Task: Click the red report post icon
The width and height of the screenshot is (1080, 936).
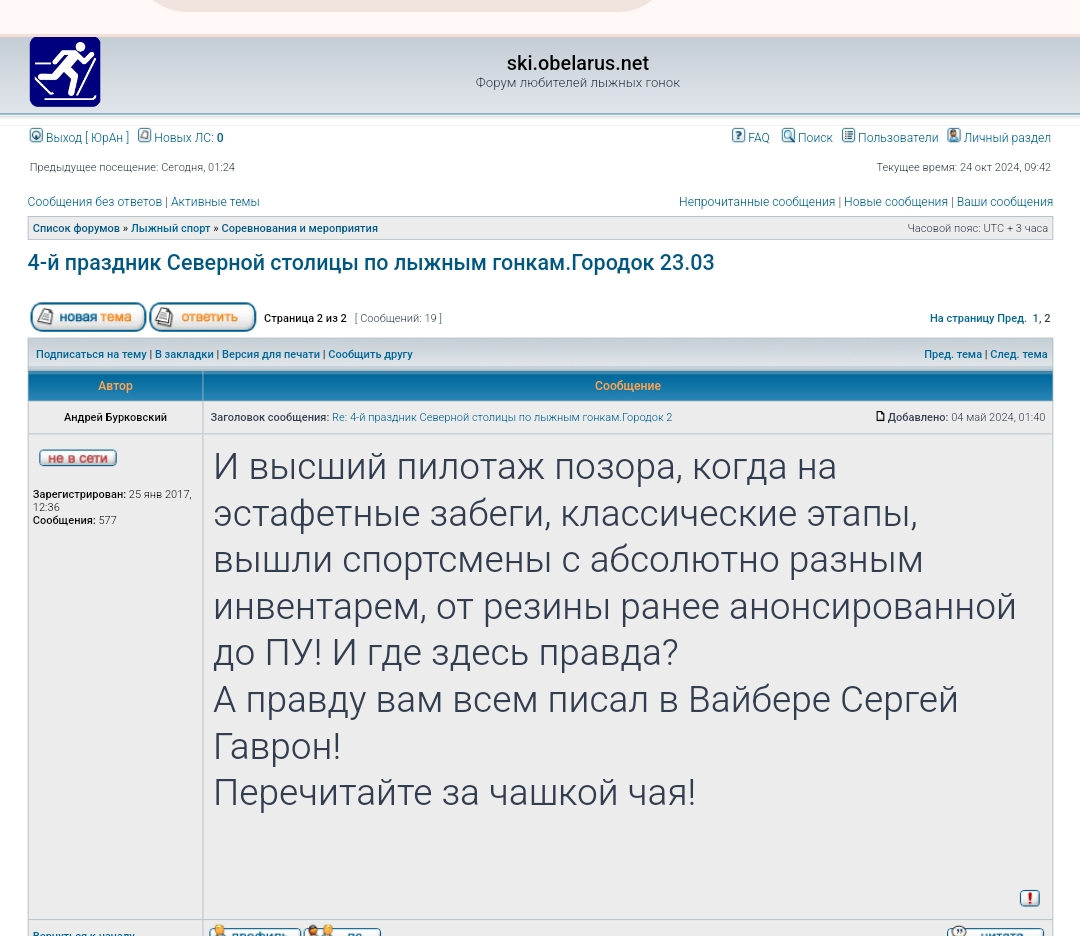Action: 1029,898
